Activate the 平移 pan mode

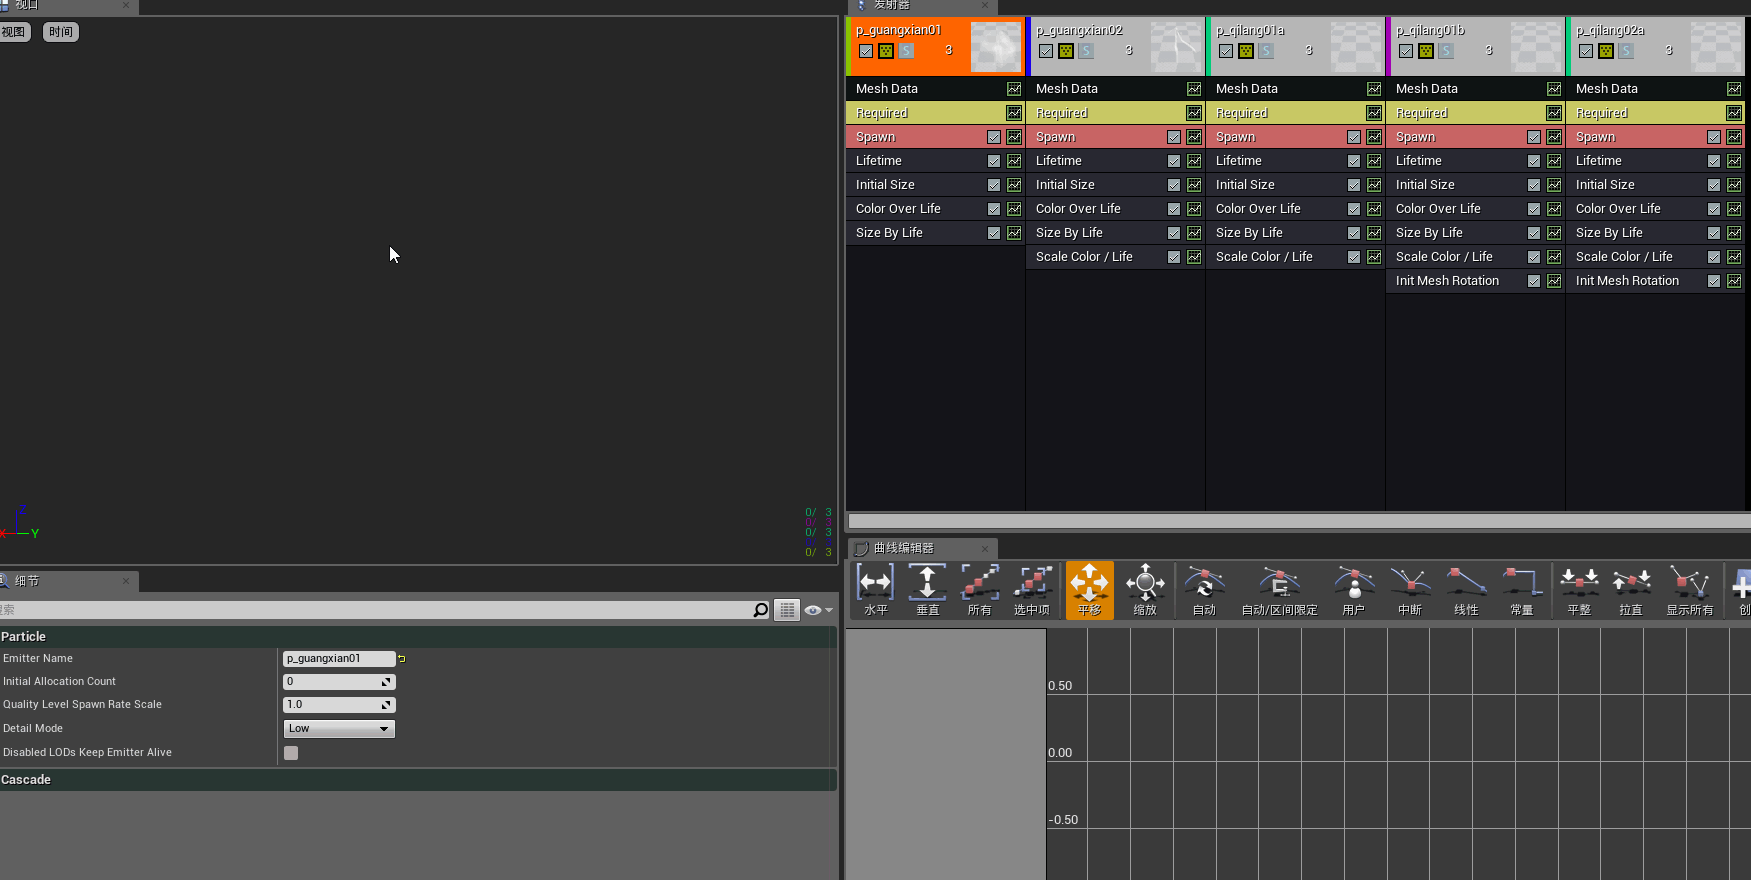[x=1089, y=590]
